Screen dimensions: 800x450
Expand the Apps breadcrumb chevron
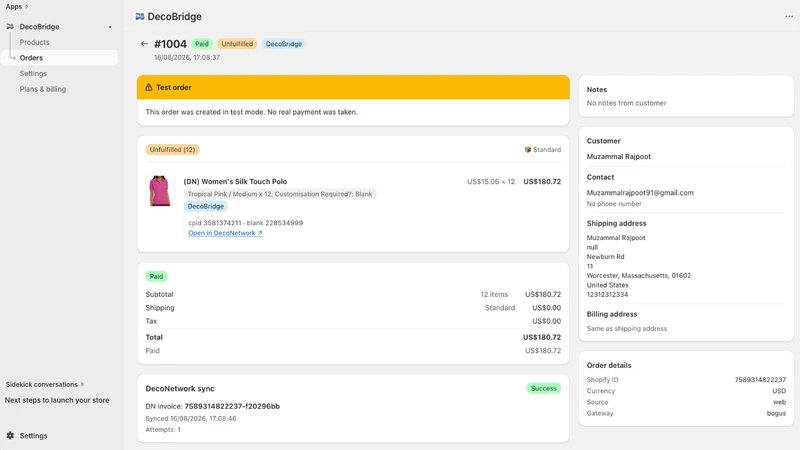coord(27,7)
